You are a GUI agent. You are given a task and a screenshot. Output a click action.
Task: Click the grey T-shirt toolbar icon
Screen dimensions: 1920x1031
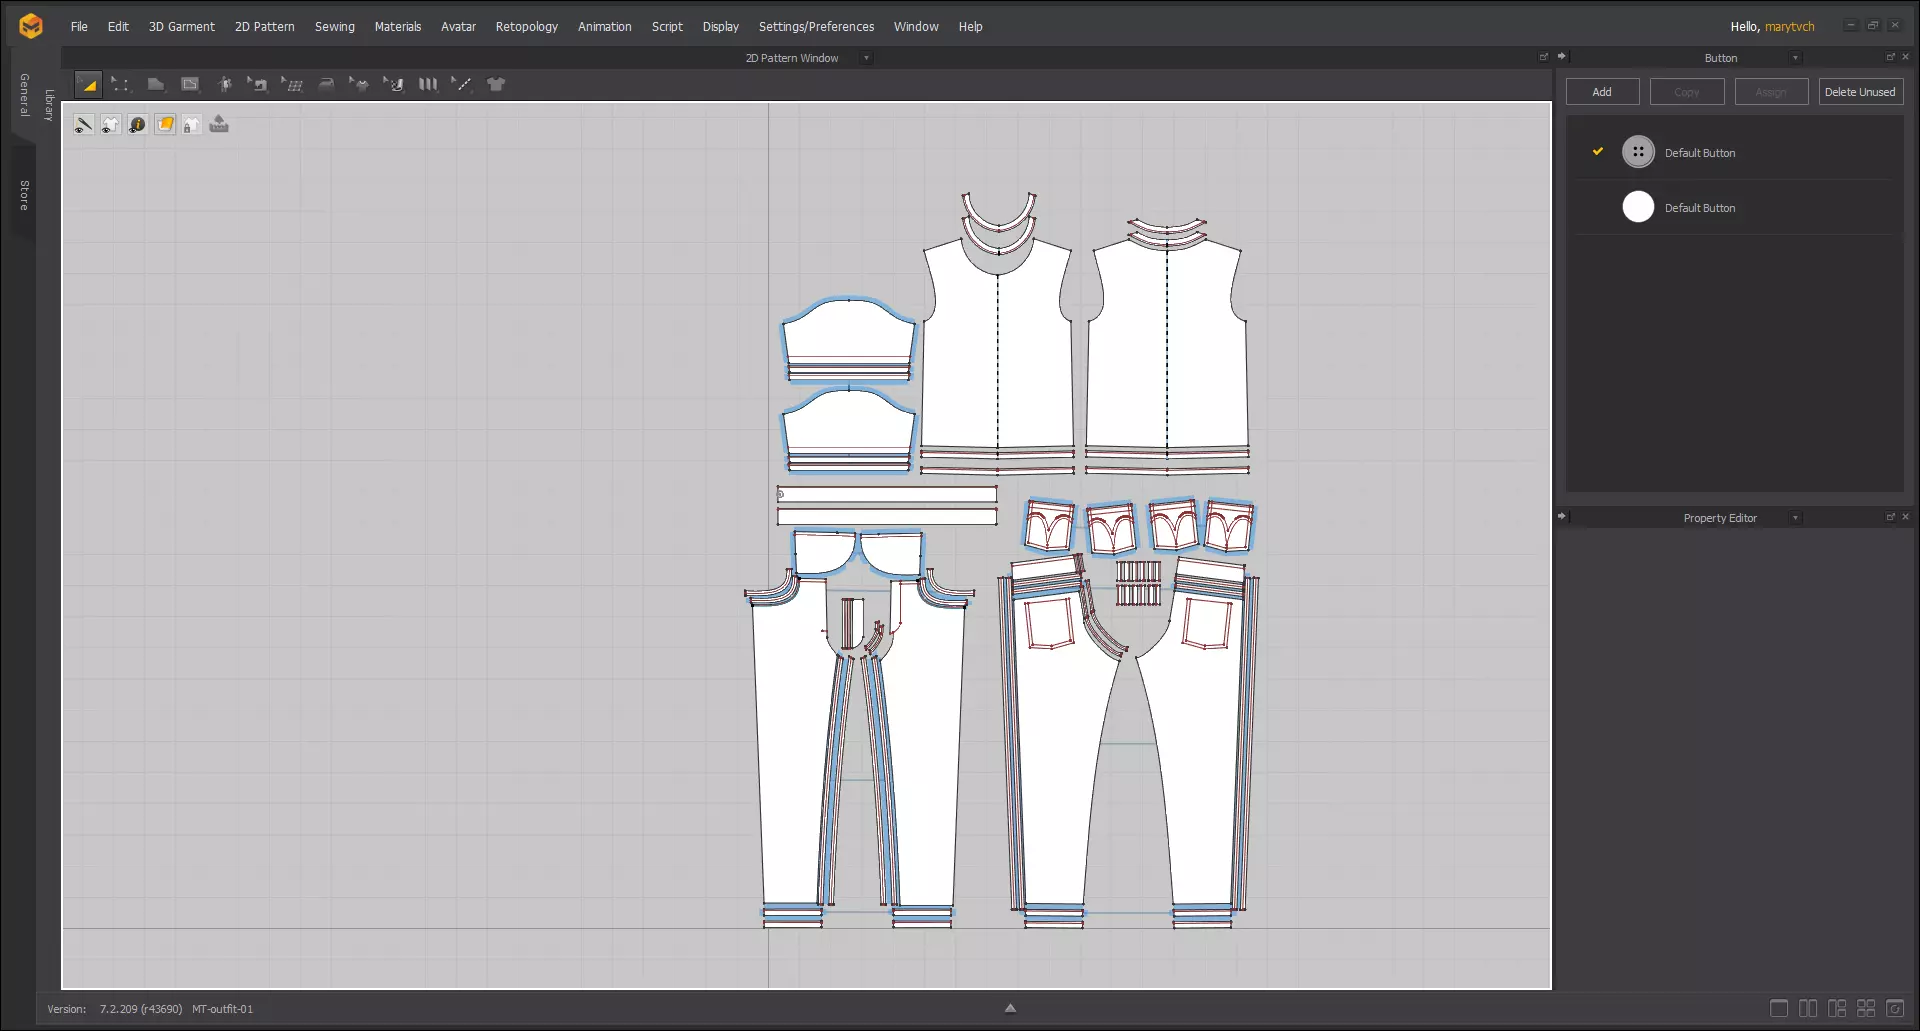(x=496, y=85)
